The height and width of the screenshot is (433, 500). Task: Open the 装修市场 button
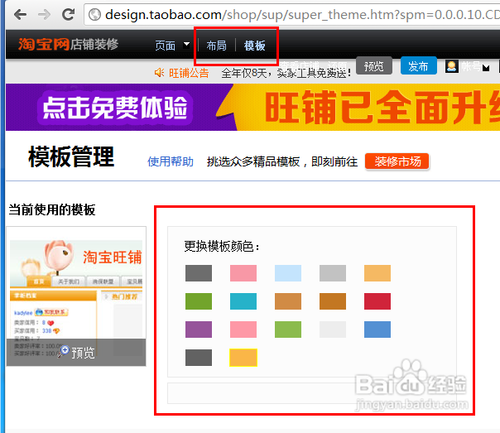[397, 162]
